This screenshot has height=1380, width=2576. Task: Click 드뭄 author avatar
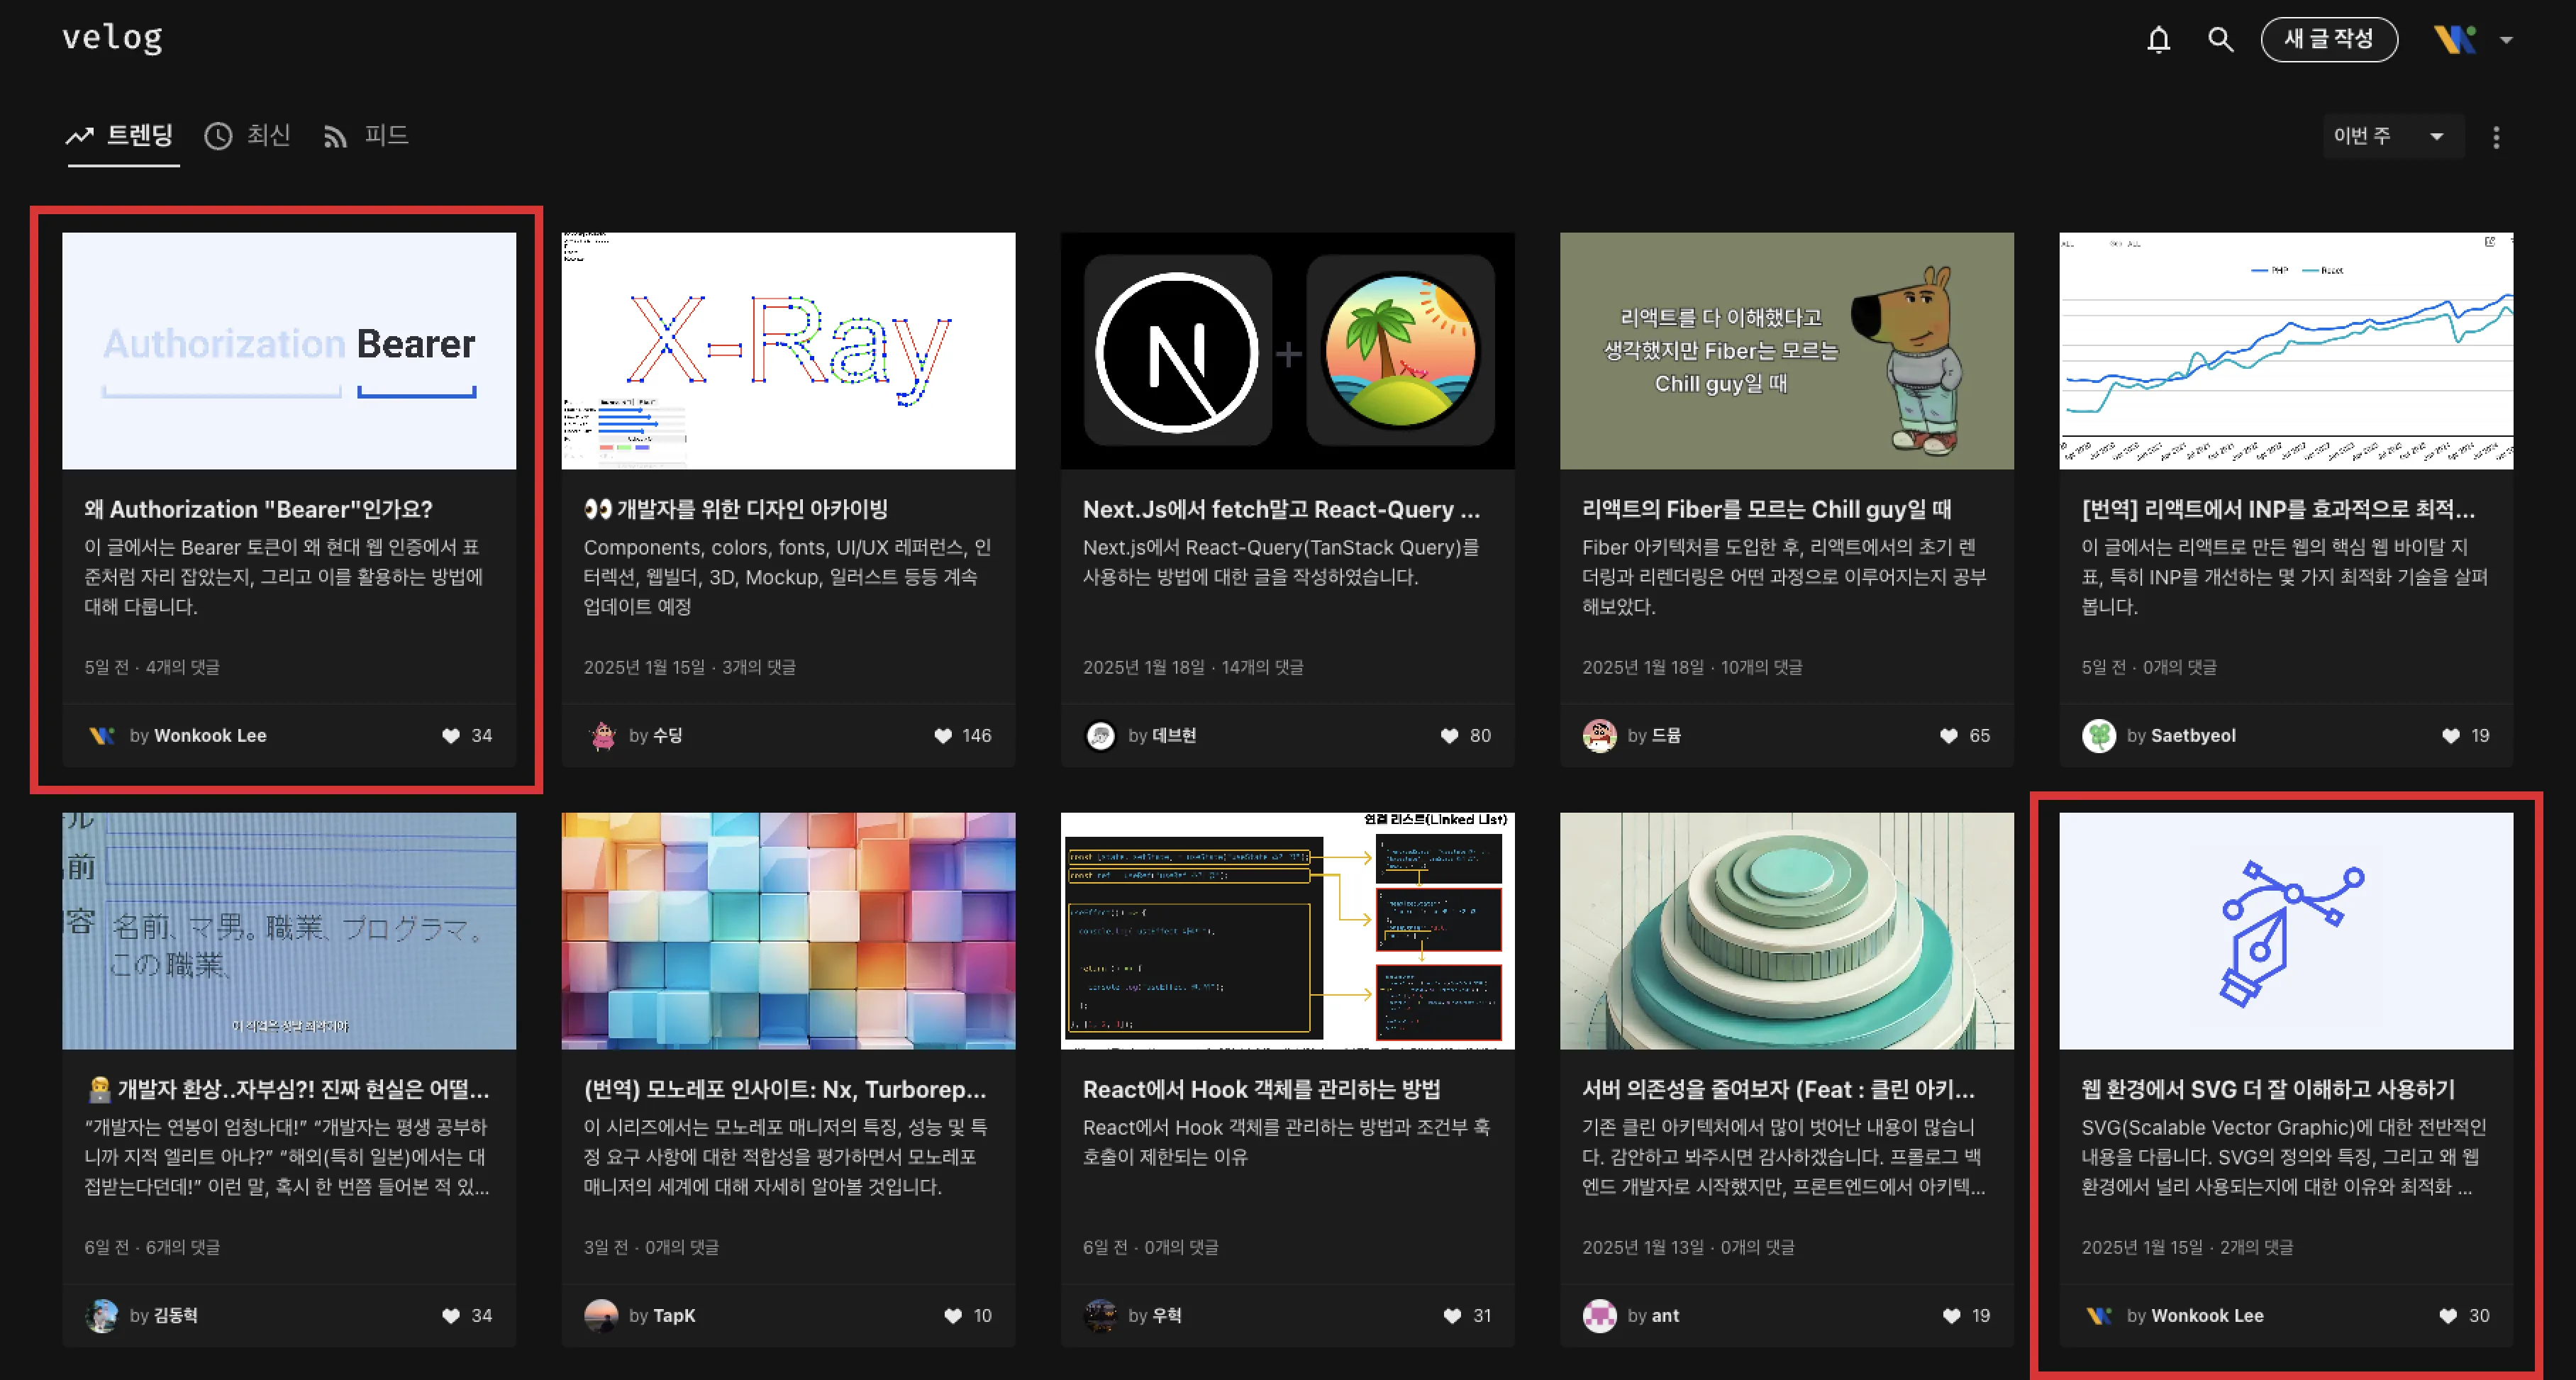[1599, 736]
